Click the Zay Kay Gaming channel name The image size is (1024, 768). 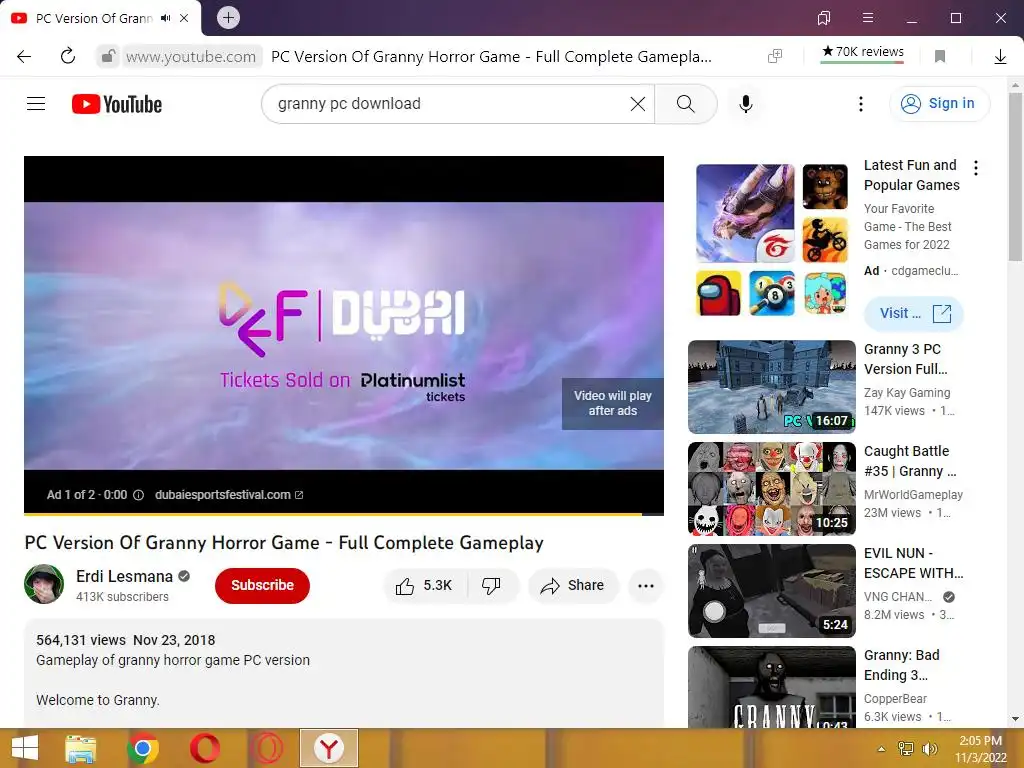pos(907,392)
